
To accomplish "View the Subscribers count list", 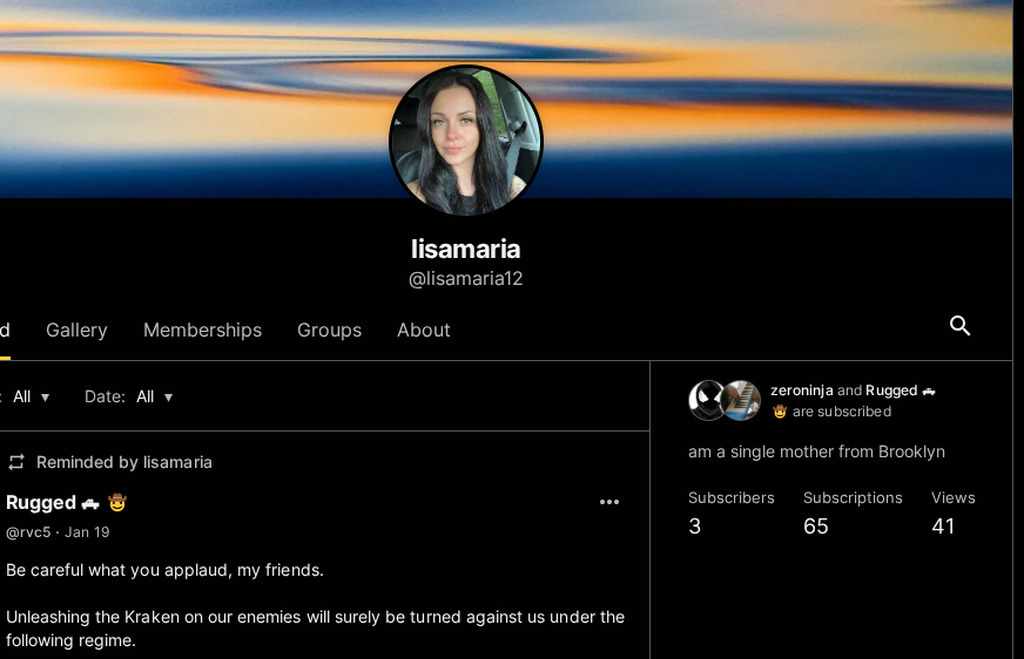I will coord(731,512).
